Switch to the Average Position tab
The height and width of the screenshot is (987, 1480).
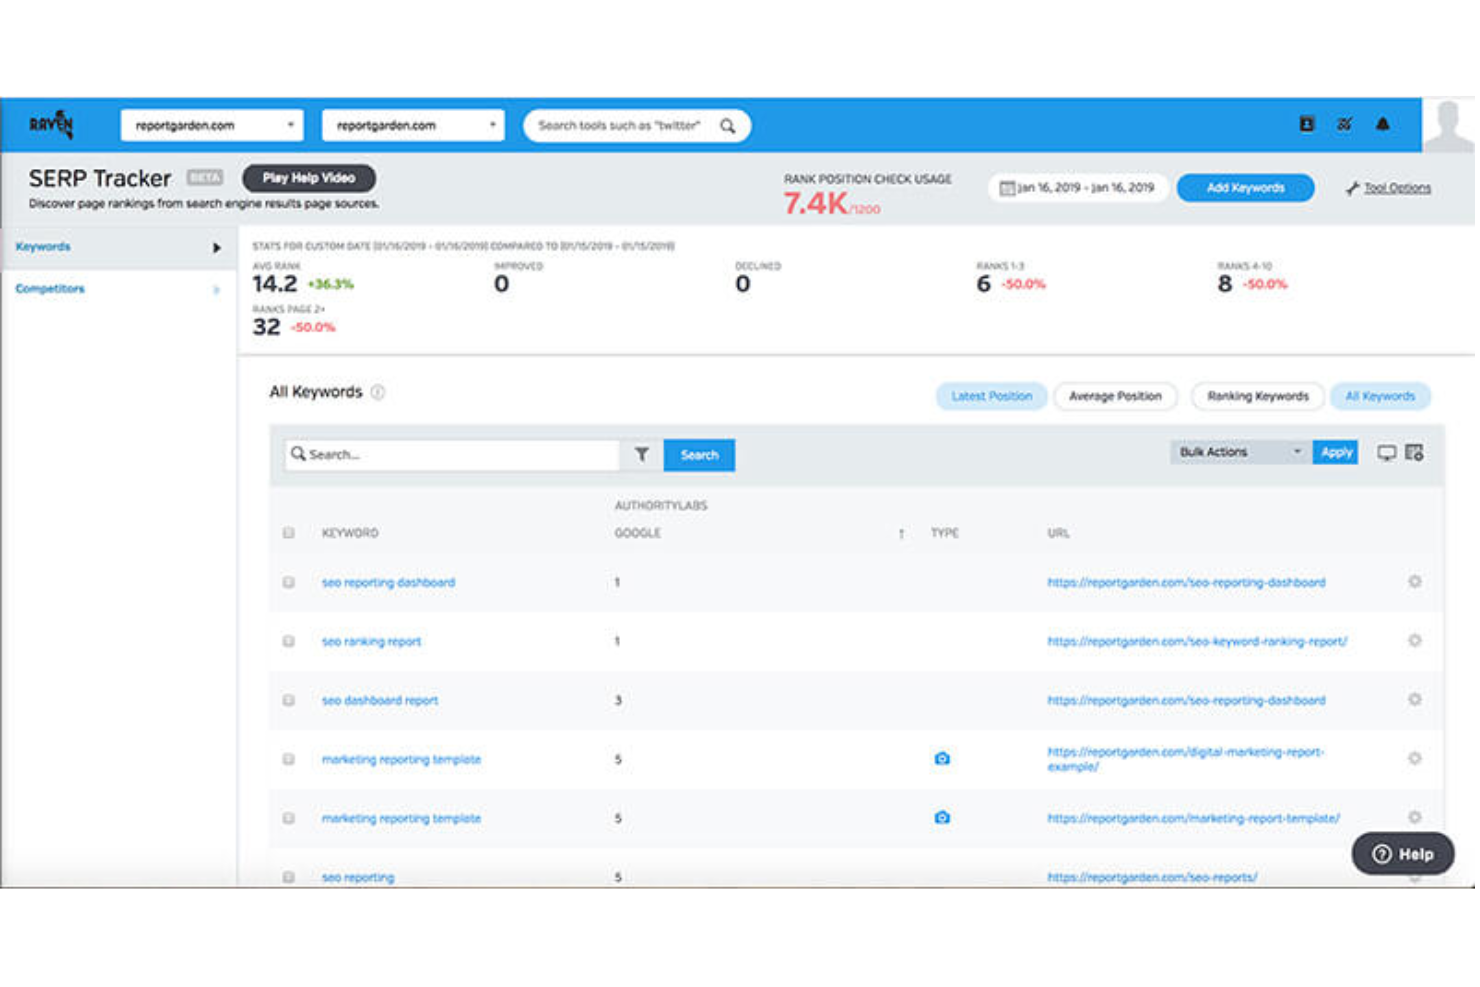coord(1115,396)
